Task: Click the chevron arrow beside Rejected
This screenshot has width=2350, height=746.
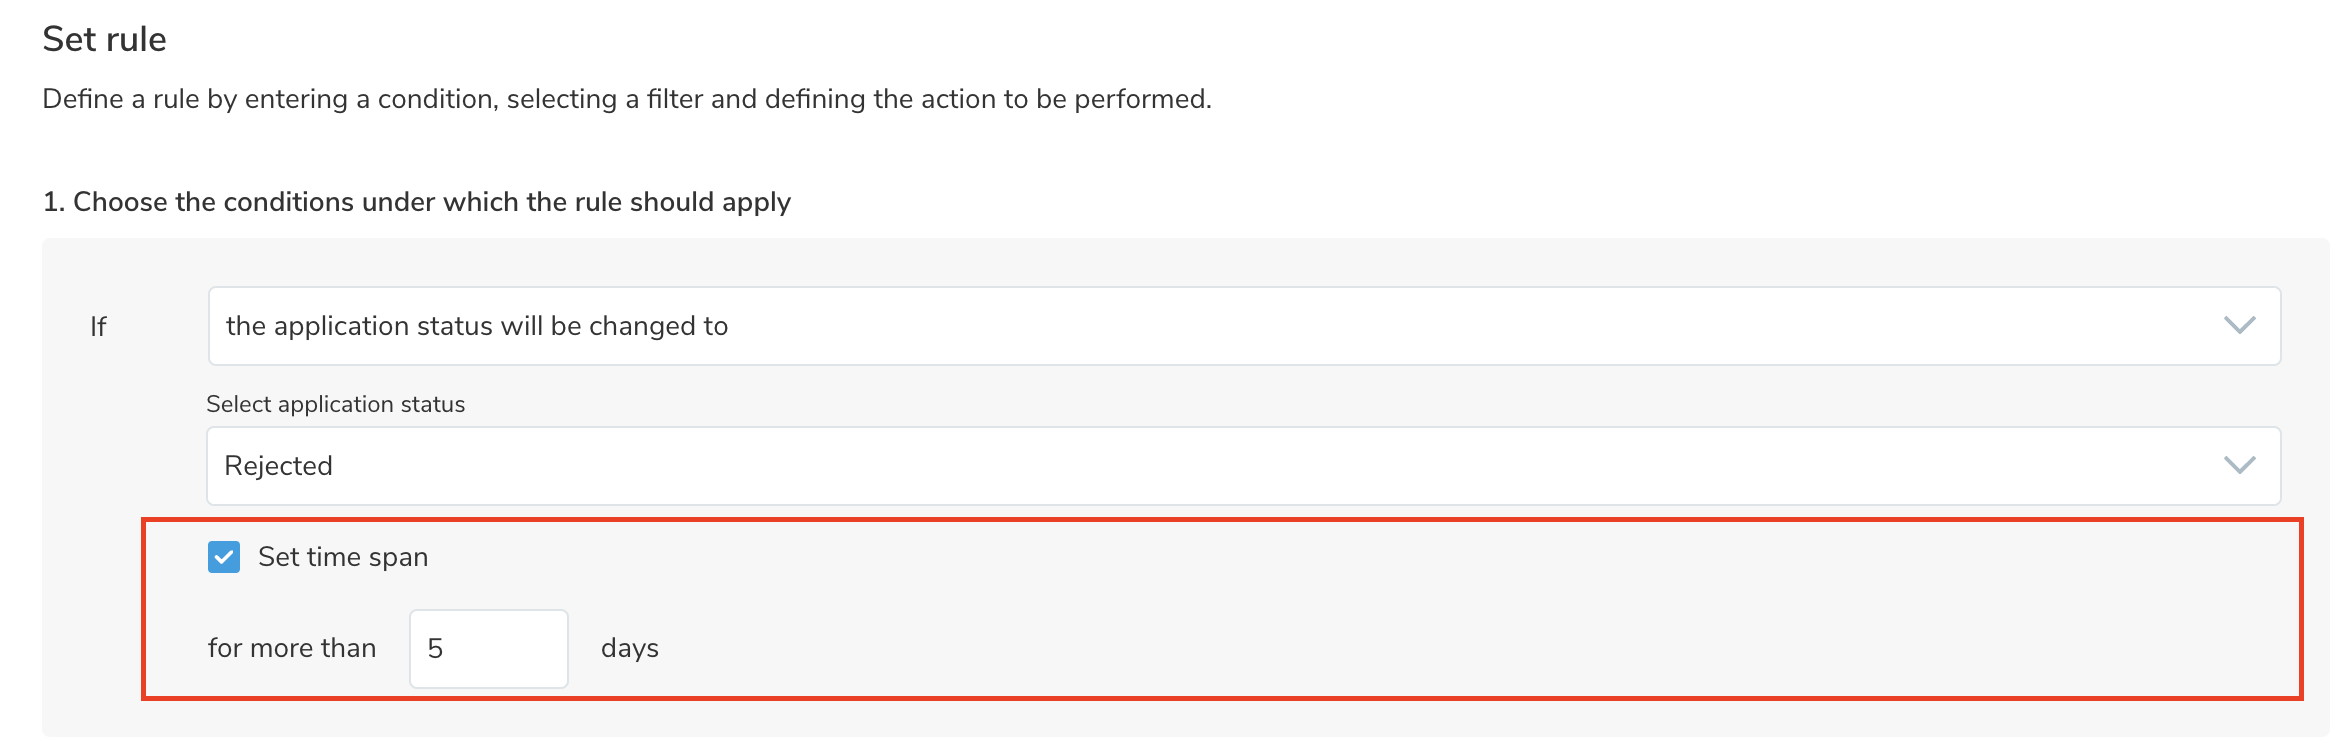Action: (2239, 466)
